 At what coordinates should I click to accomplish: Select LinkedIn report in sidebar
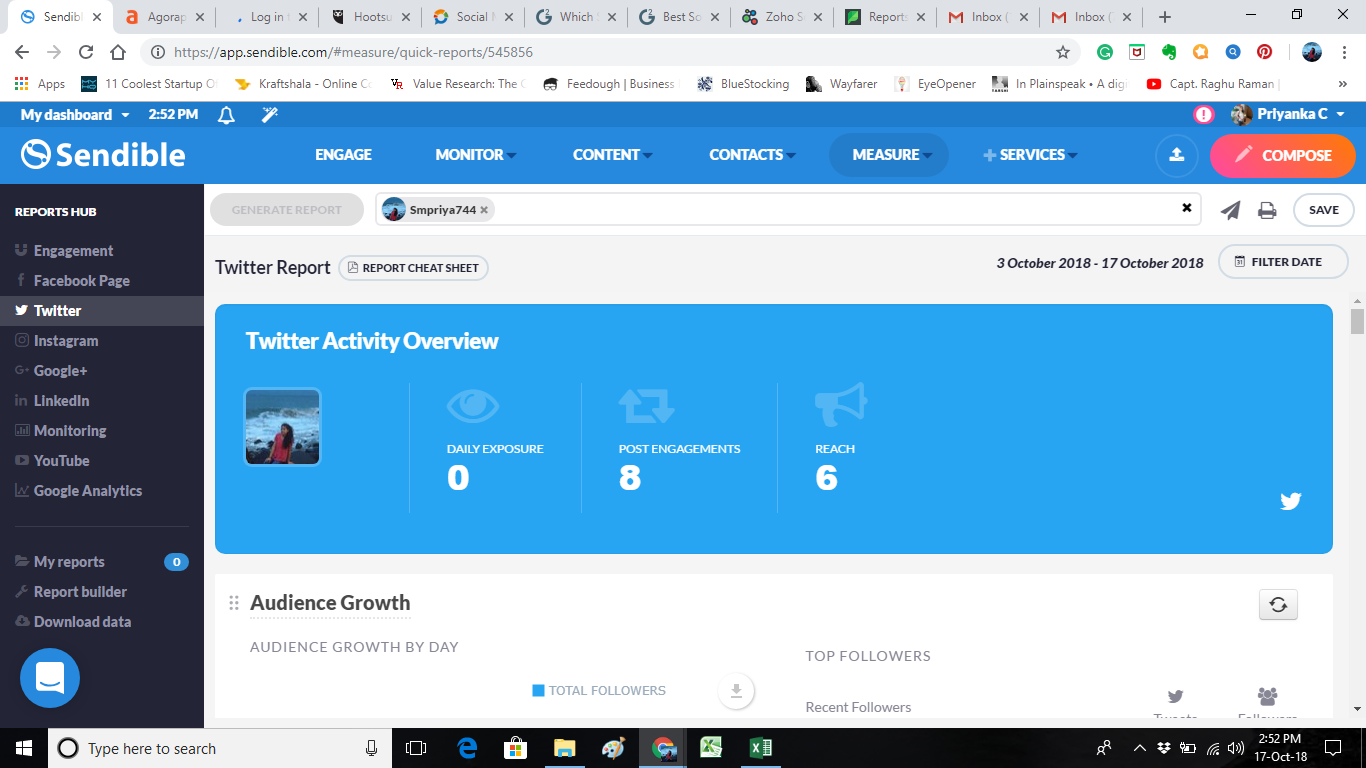pos(61,401)
